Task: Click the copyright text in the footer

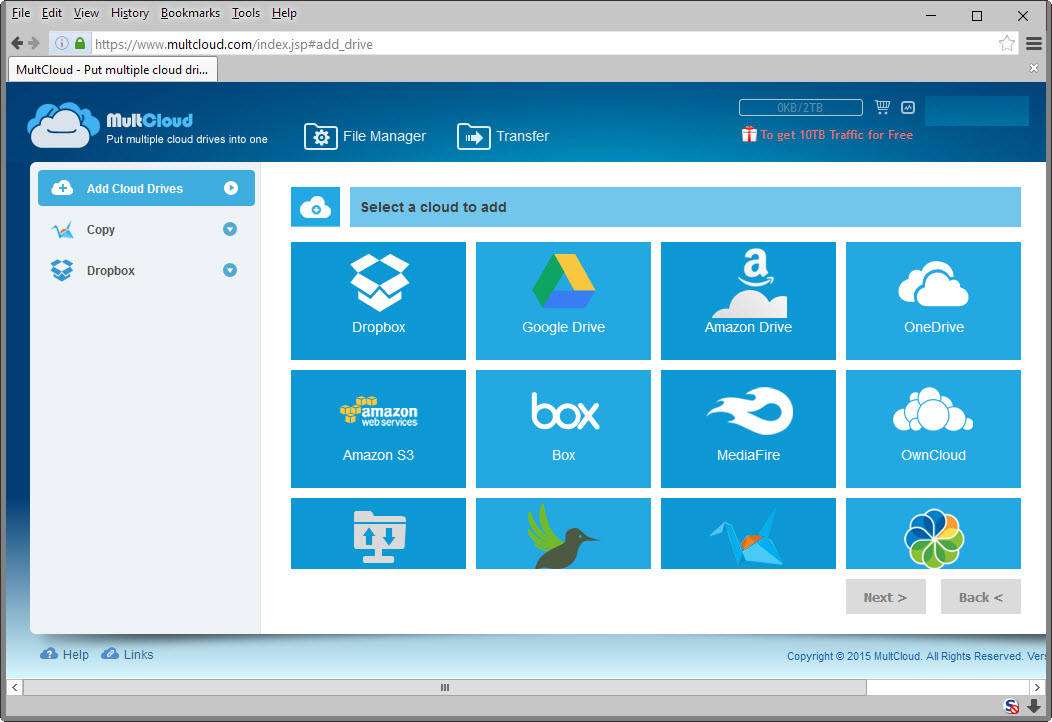Action: tap(916, 656)
